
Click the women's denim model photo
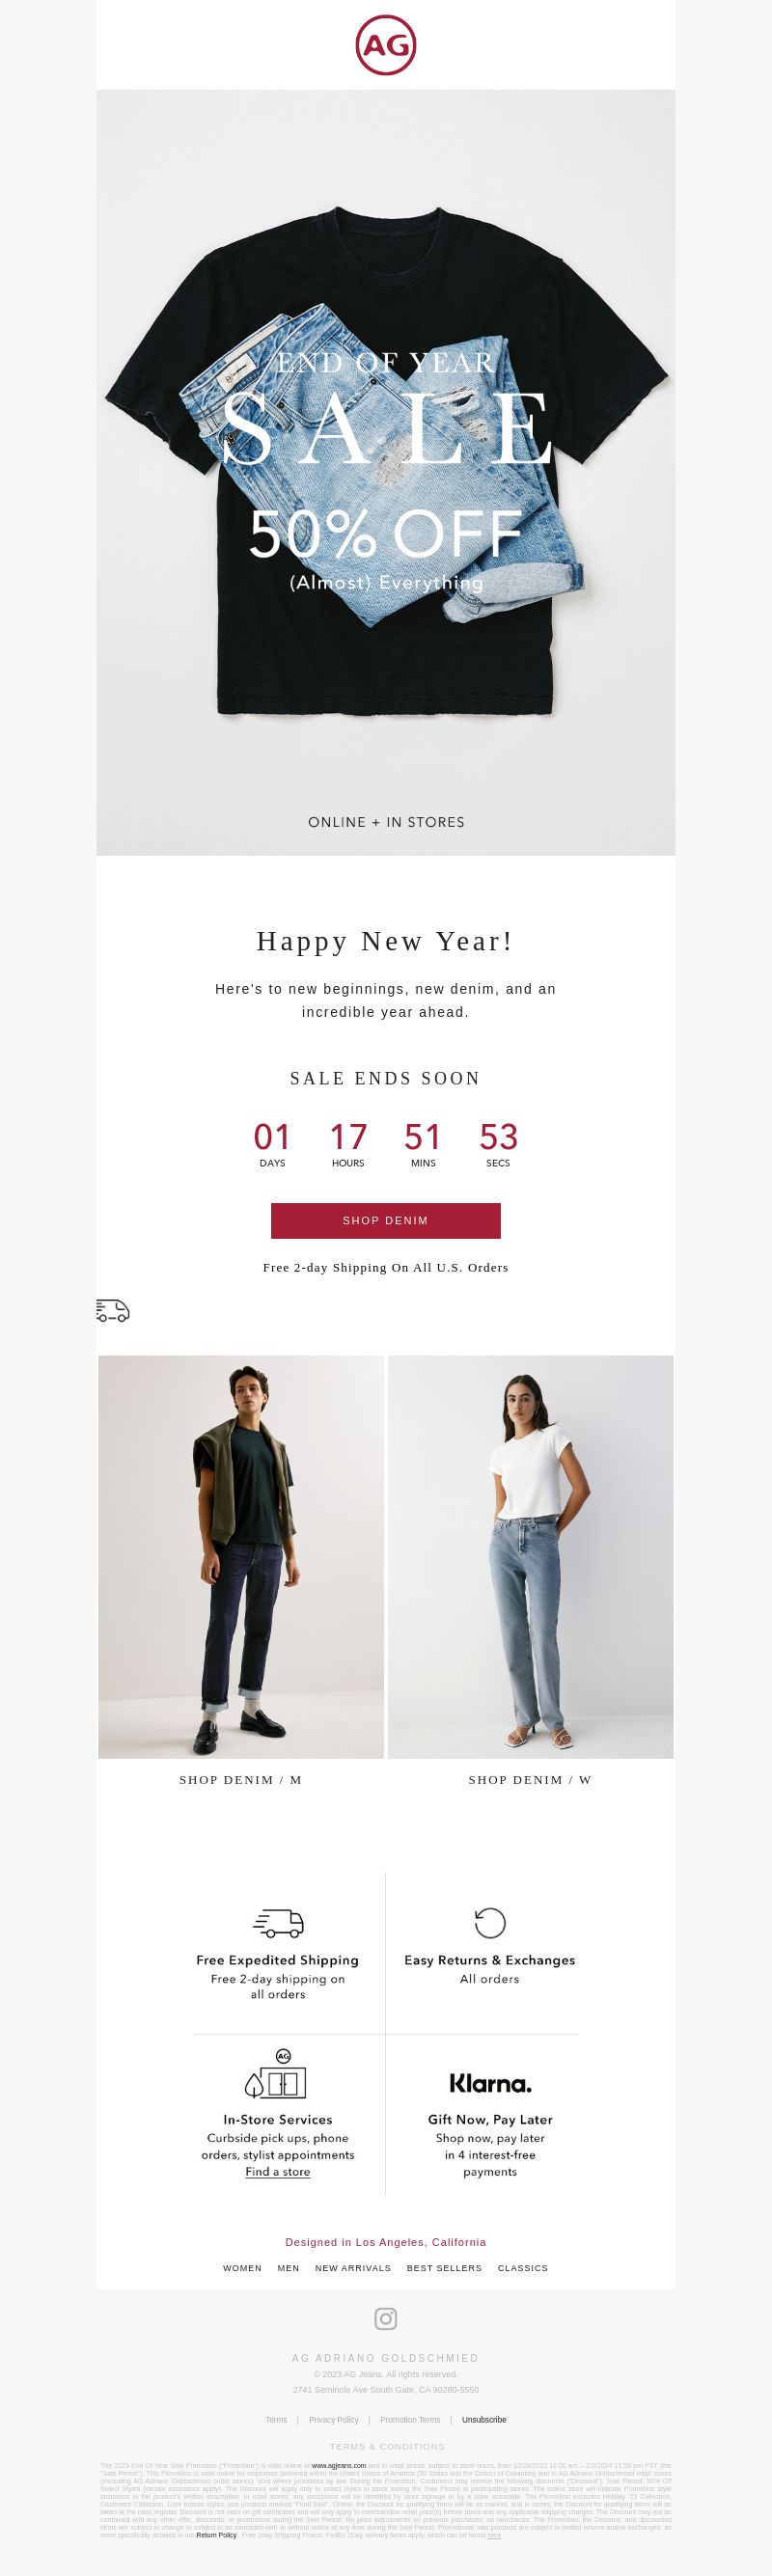[x=531, y=1557]
